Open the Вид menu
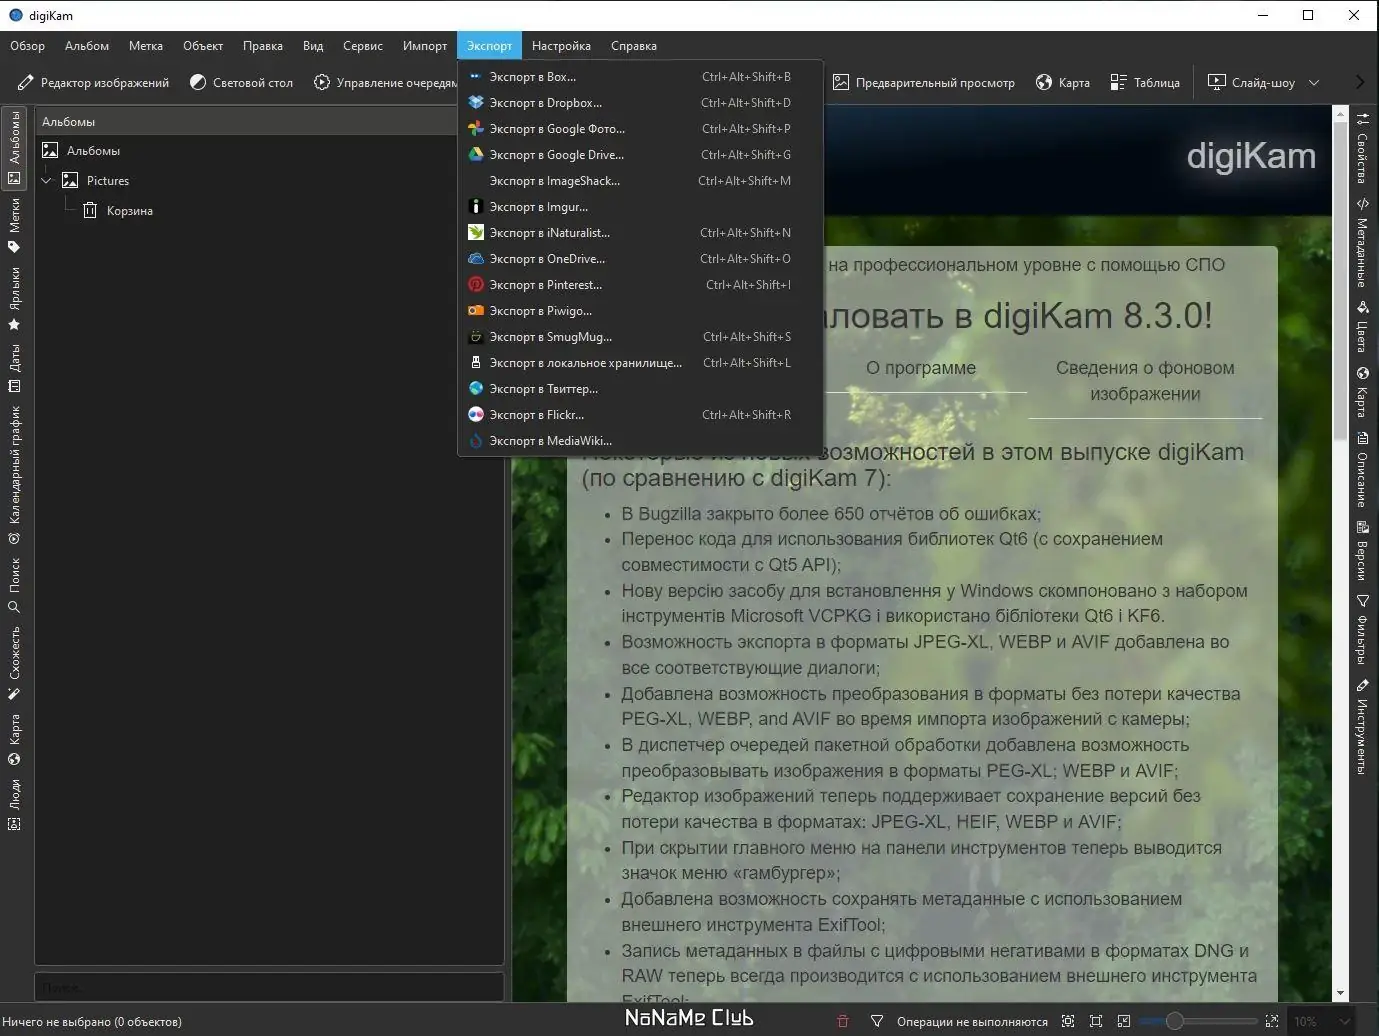Screen dimensions: 1379x1036 [x=313, y=46]
